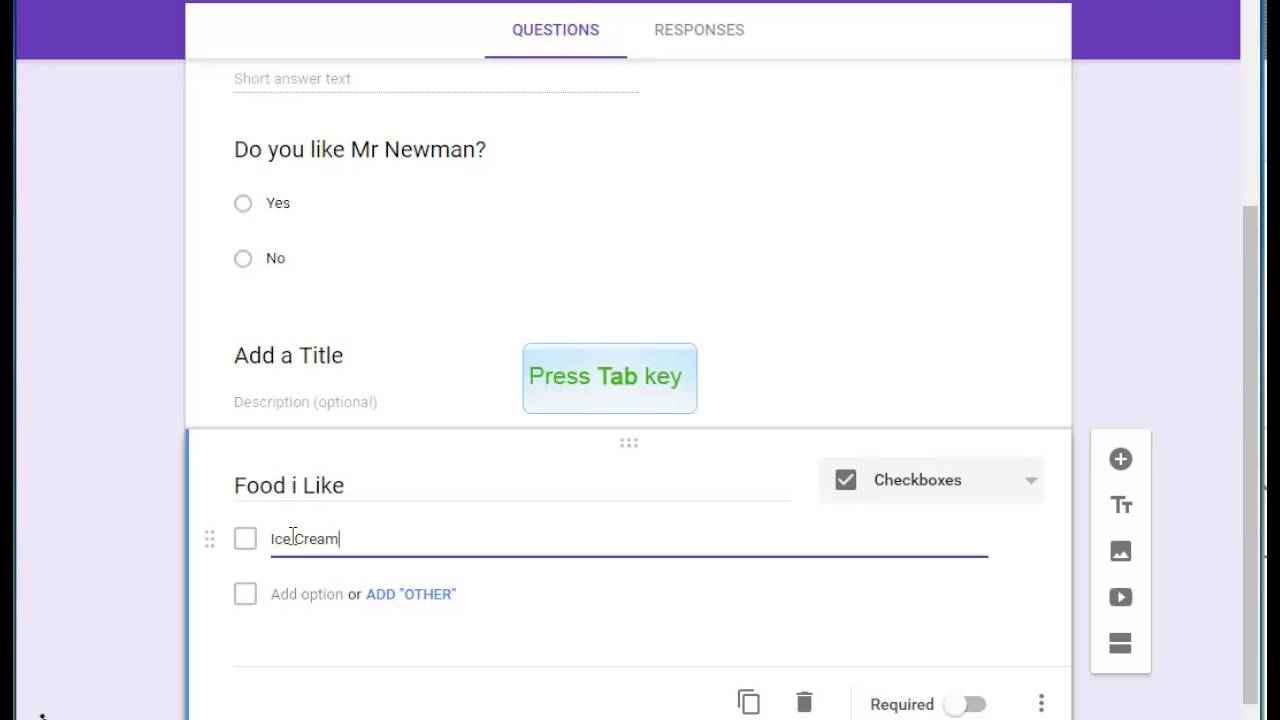
Task: Duplicate the Food i Like question
Action: point(748,702)
